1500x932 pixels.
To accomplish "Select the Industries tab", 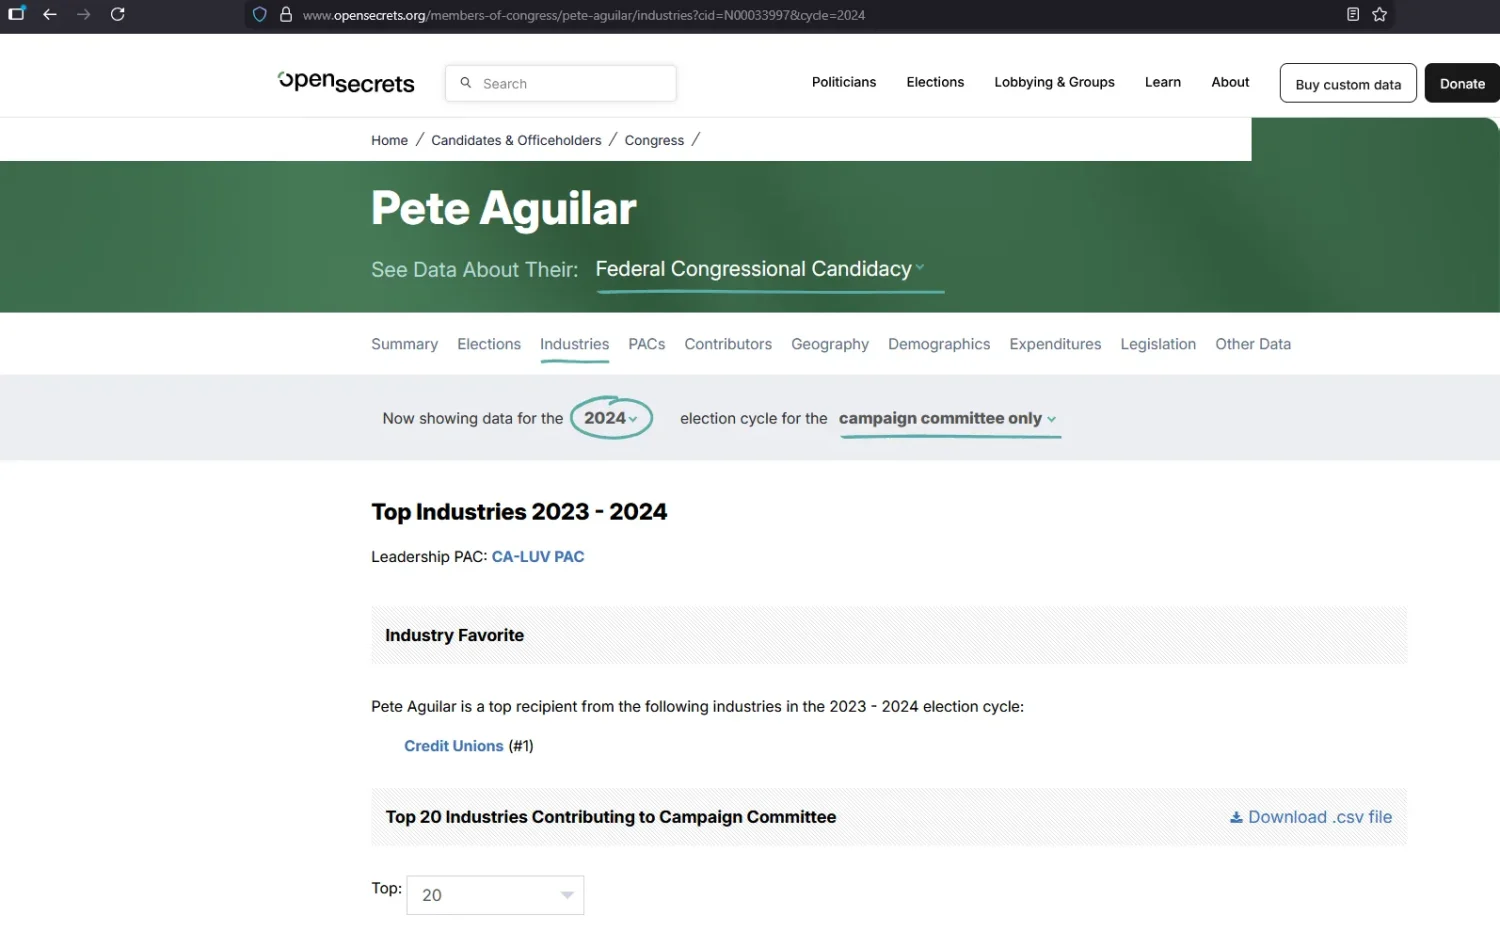I will [574, 344].
